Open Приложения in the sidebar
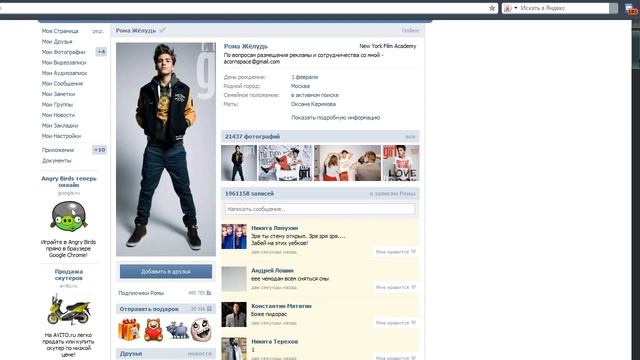This screenshot has width=640, height=360. [x=58, y=150]
